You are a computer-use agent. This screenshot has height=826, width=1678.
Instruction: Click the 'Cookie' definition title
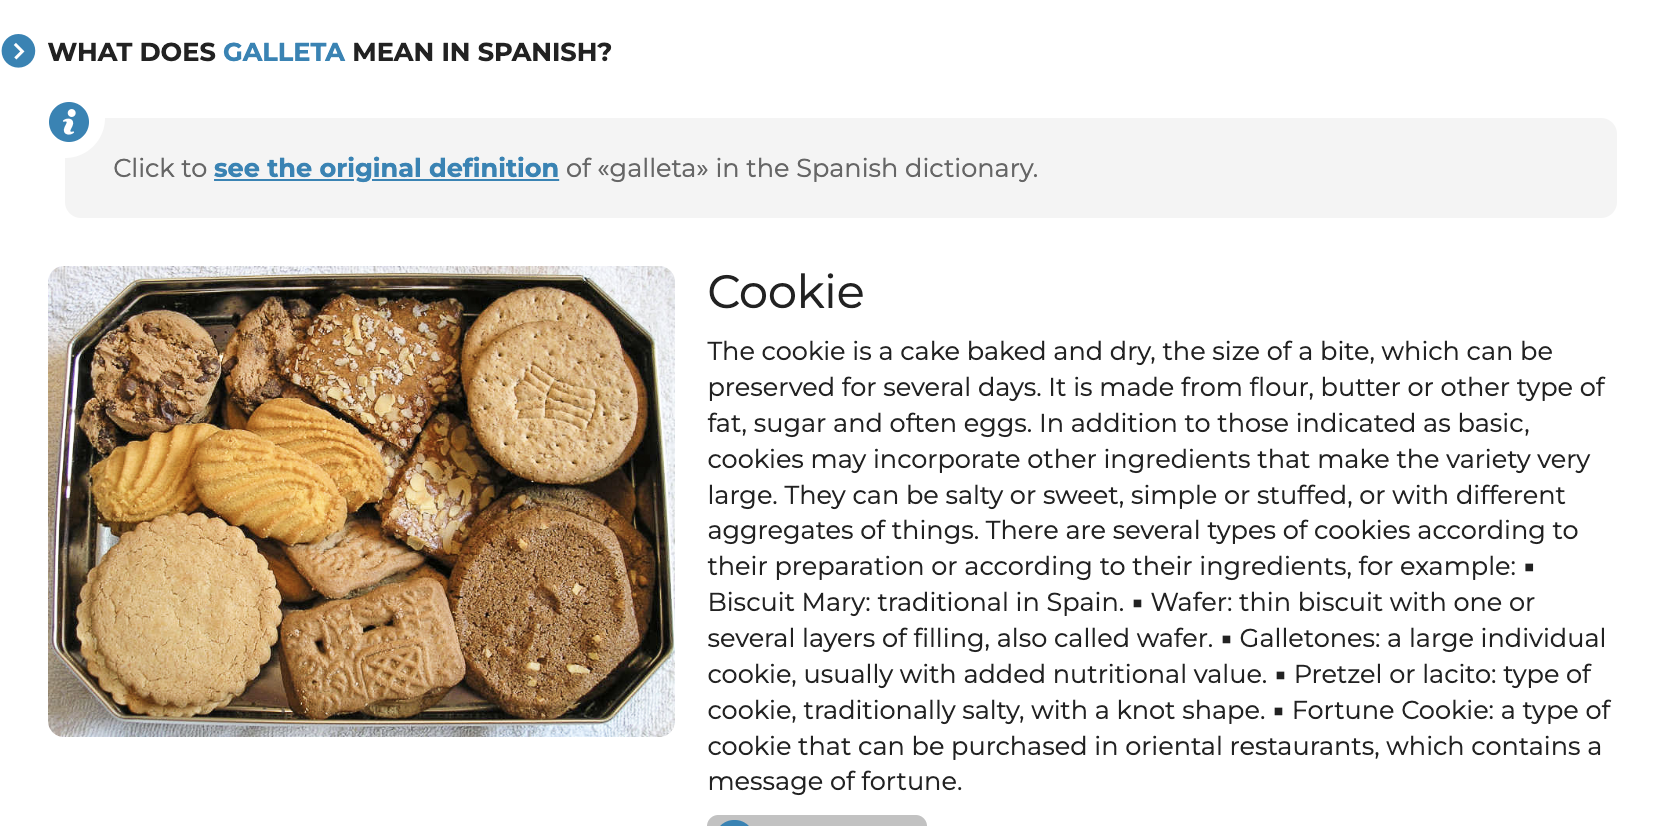point(785,292)
